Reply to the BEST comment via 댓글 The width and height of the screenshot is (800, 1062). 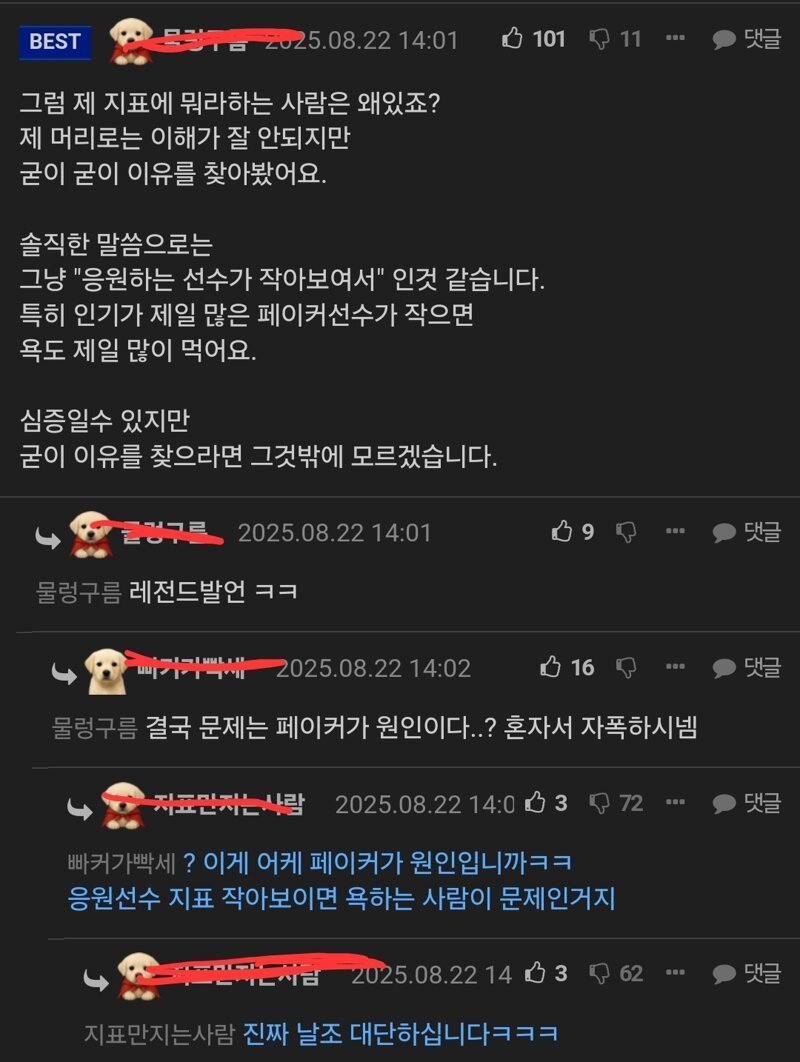point(746,39)
